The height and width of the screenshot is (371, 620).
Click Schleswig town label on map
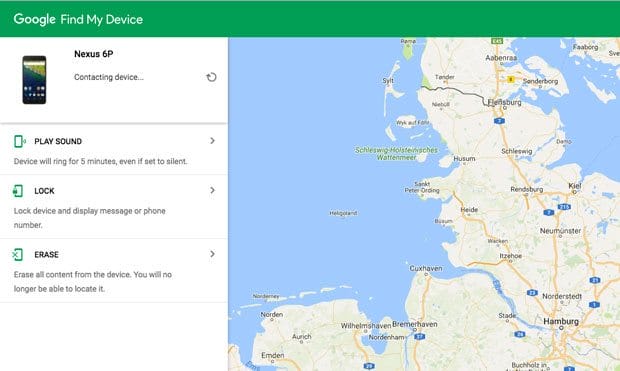pyautogui.click(x=517, y=151)
